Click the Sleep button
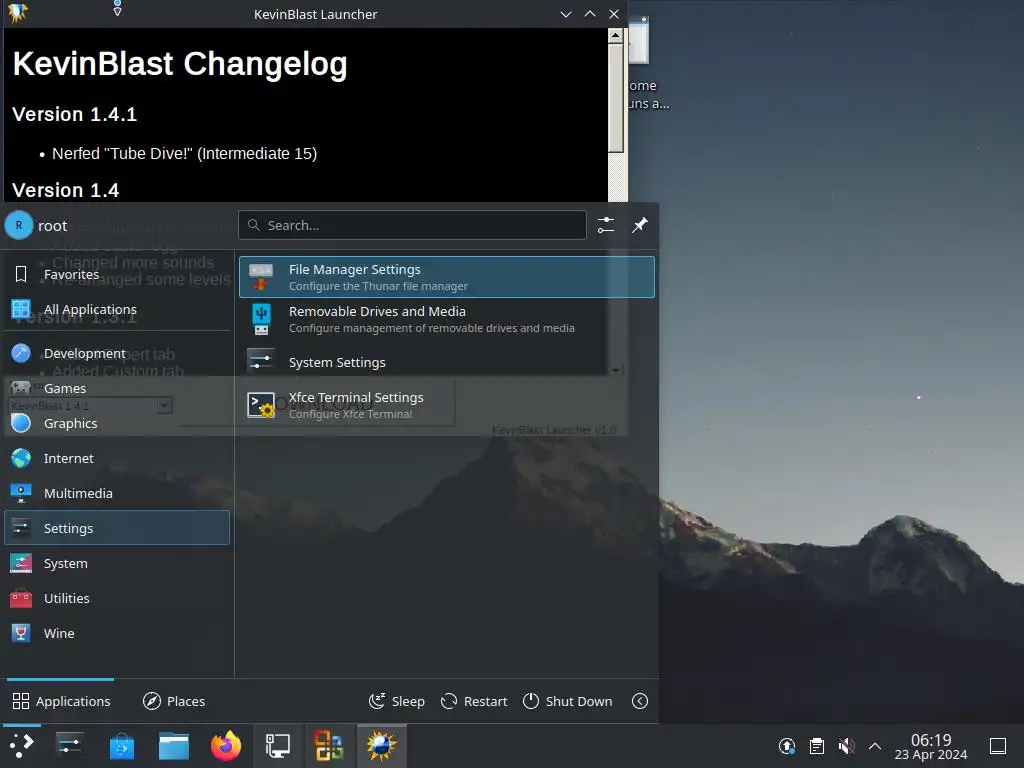Image resolution: width=1024 pixels, height=768 pixels. click(x=396, y=701)
